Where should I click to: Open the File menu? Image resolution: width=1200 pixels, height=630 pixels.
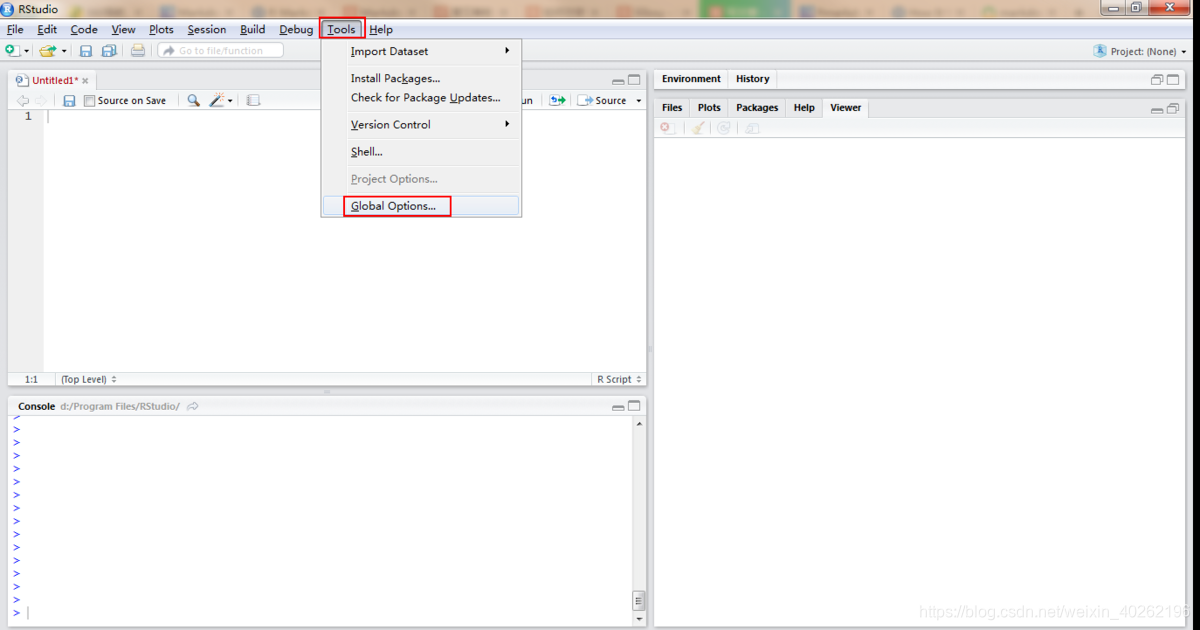[15, 30]
